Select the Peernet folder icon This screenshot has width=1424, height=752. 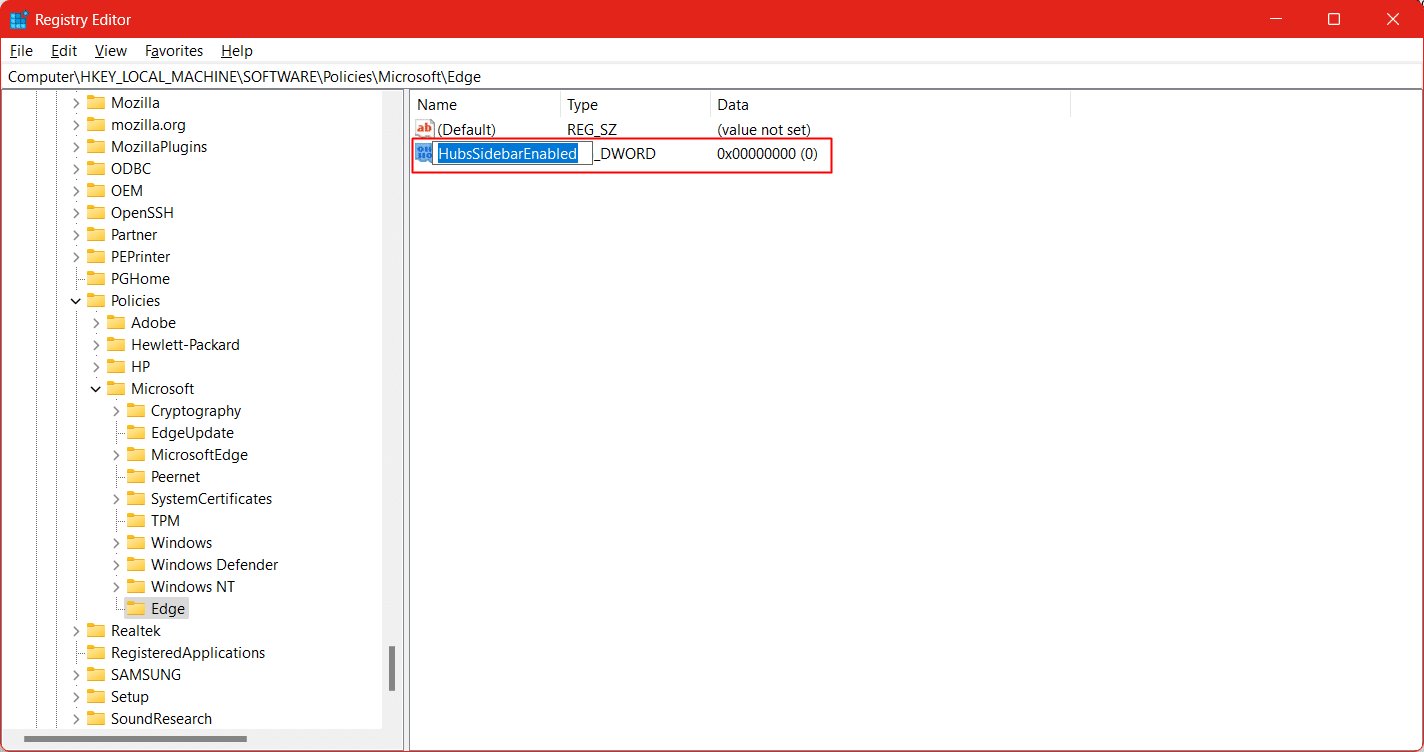(136, 477)
